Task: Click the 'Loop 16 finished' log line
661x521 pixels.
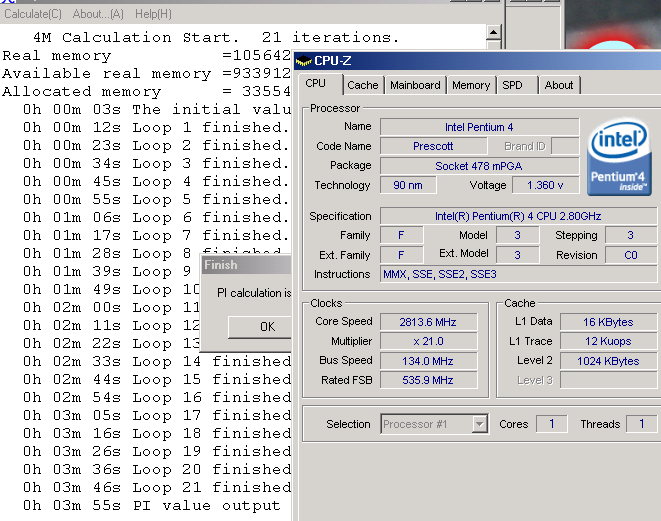Action: [x=157, y=397]
